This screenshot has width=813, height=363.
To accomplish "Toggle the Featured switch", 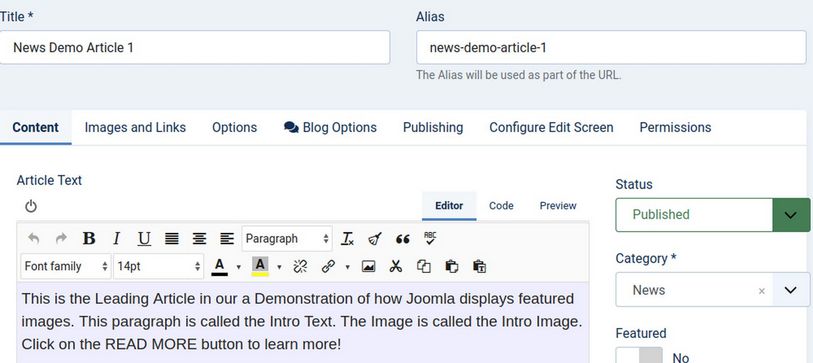I will pos(639,356).
